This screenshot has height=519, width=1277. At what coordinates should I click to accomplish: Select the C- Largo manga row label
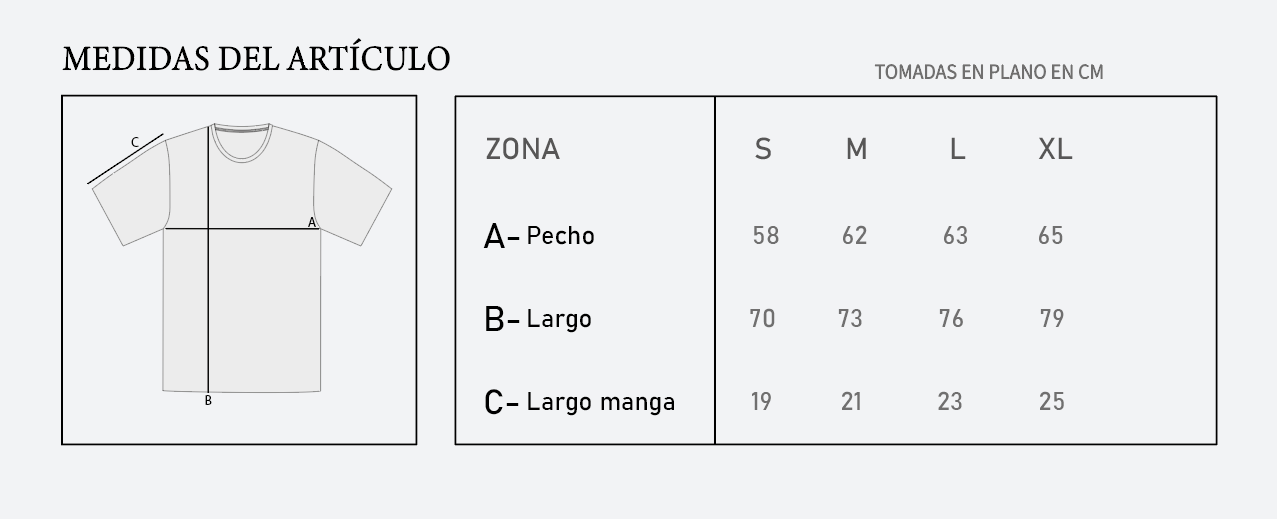click(580, 402)
